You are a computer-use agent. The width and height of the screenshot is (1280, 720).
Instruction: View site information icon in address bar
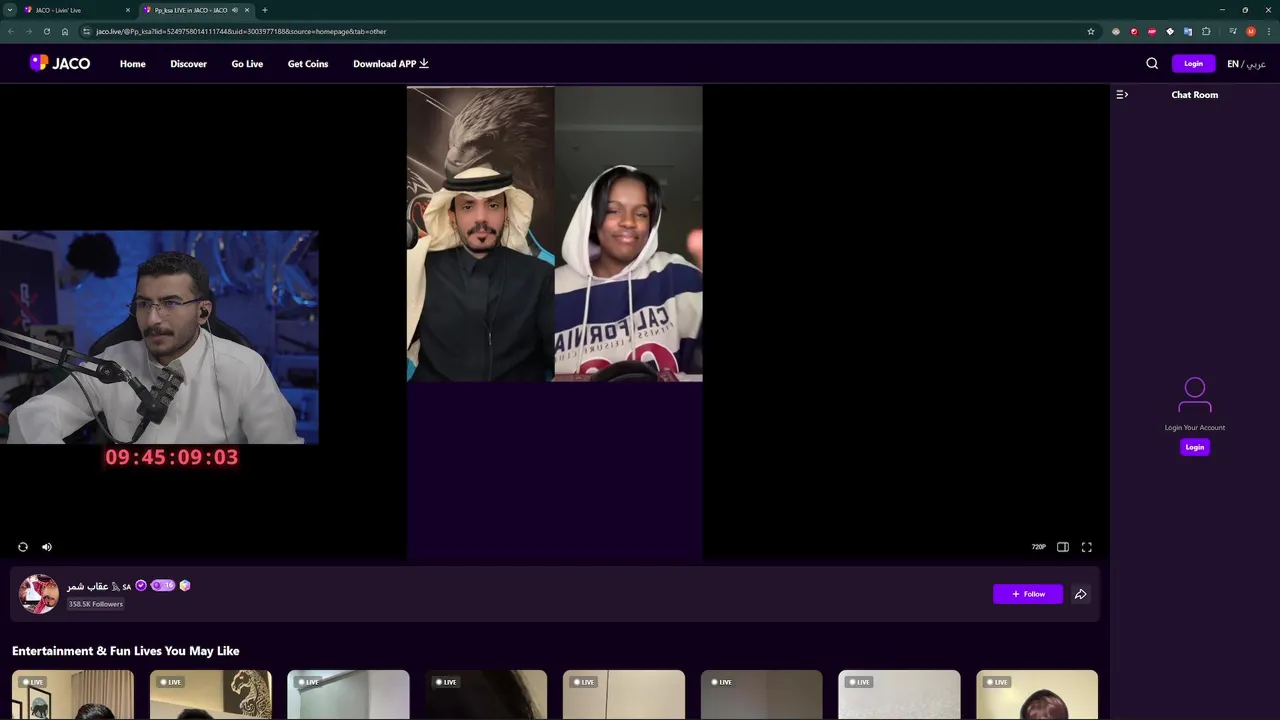(86, 31)
